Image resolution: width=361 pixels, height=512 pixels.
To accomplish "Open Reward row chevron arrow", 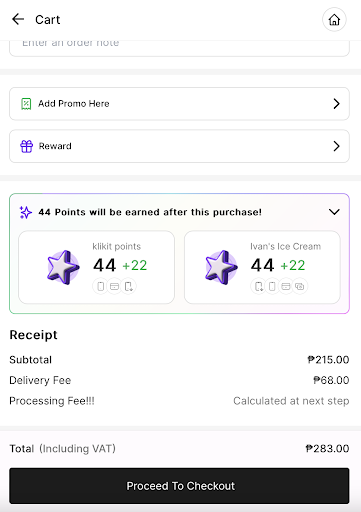I will click(336, 146).
